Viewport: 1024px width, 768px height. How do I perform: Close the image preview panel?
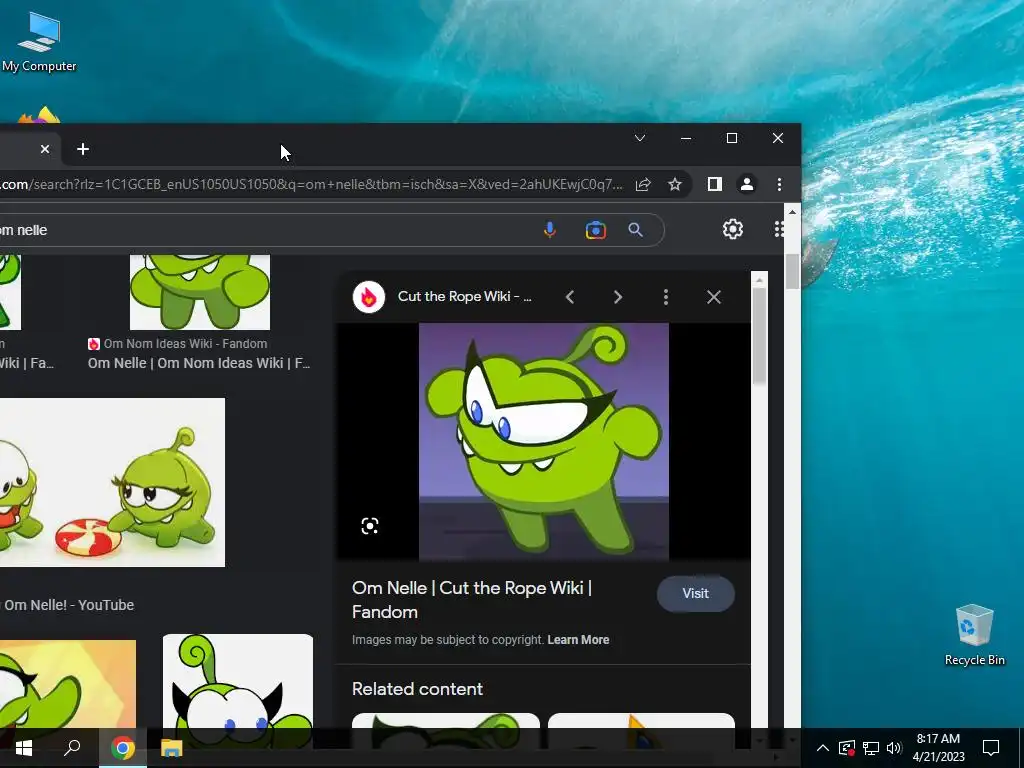714,297
